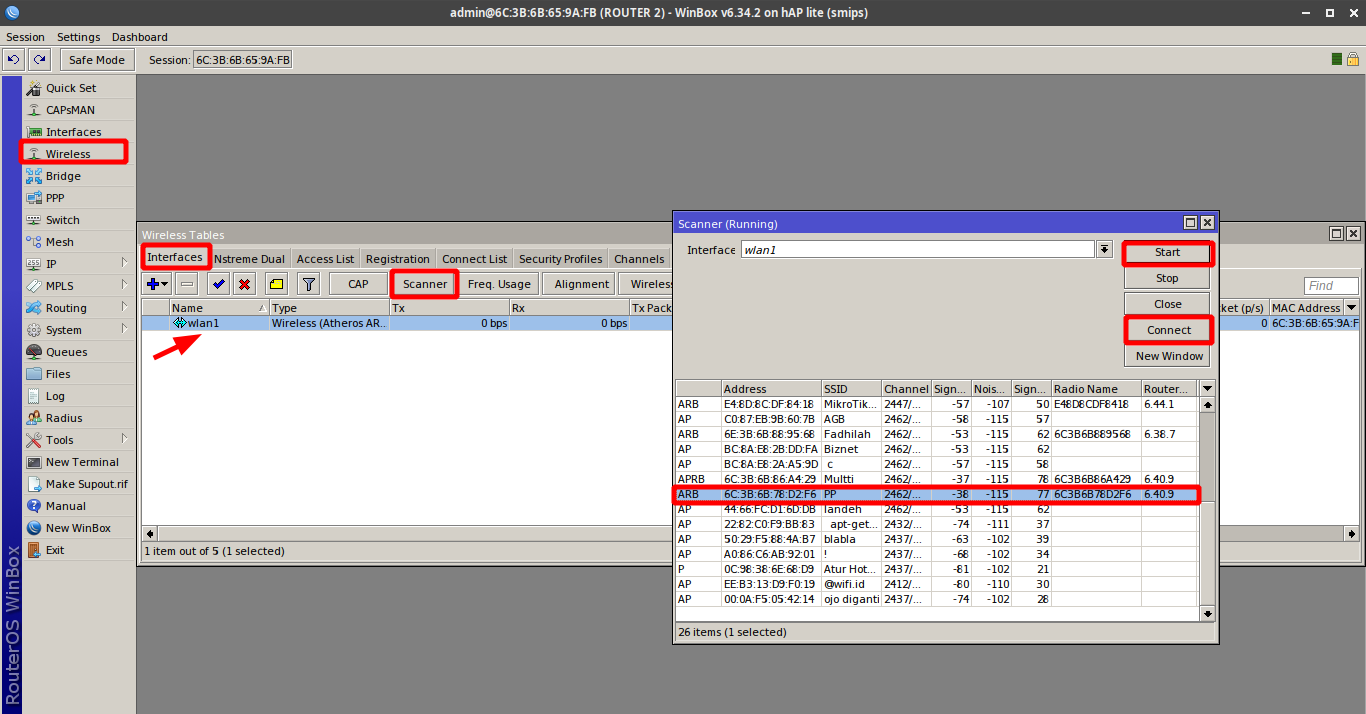Switch to Access List tab
The image size is (1366, 714).
tap(325, 259)
